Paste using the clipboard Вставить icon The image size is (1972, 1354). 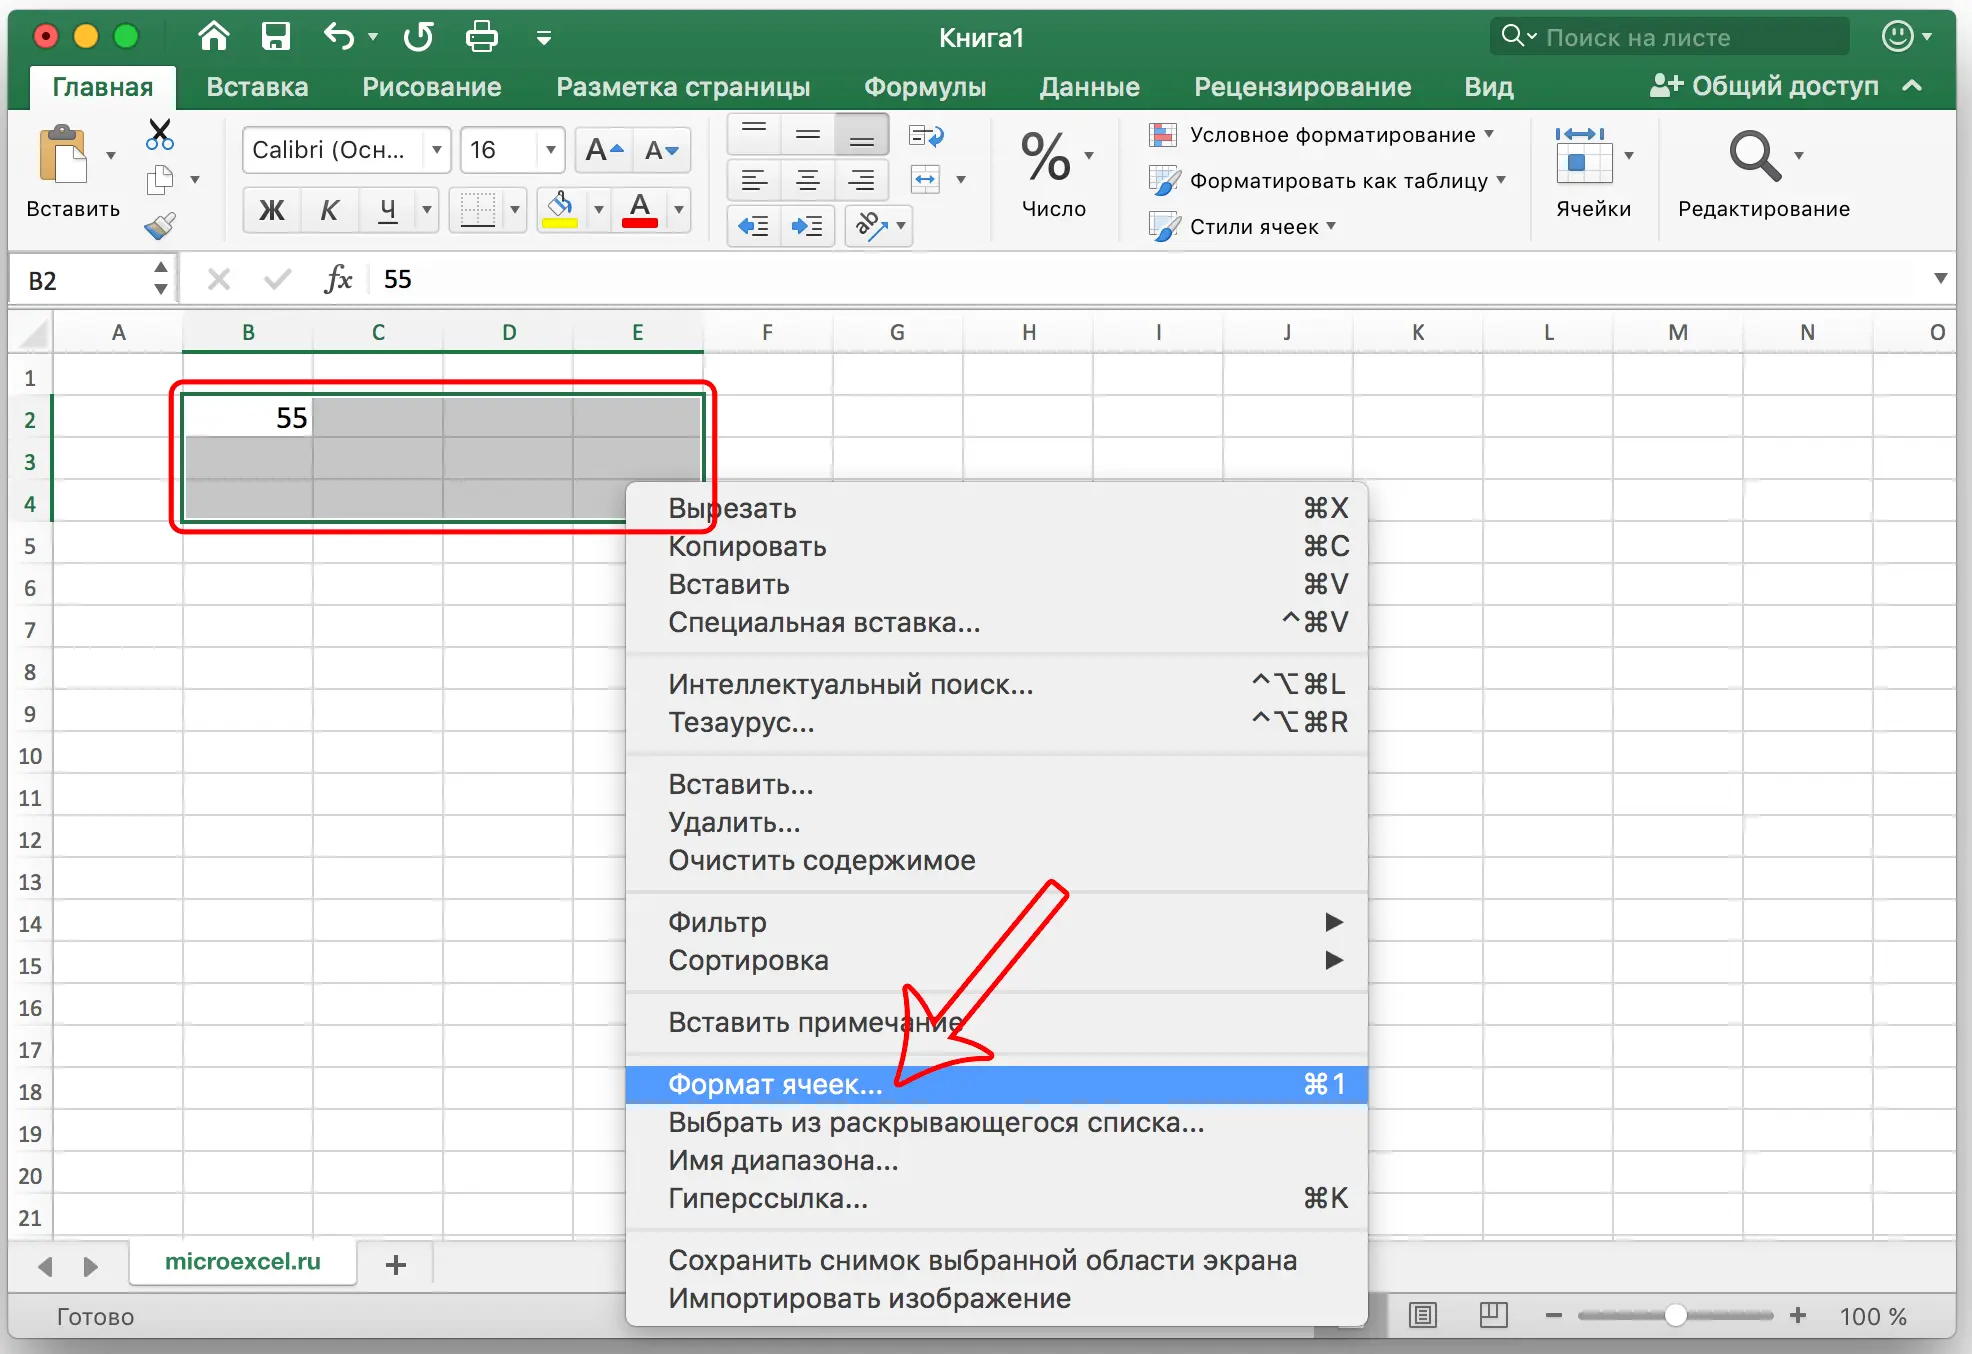(x=64, y=155)
